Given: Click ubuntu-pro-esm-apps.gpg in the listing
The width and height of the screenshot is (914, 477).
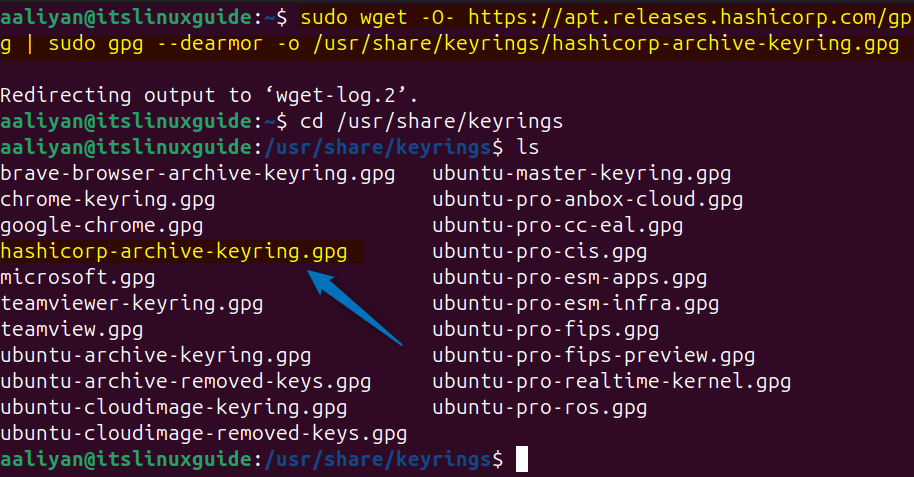Looking at the screenshot, I should [x=570, y=278].
